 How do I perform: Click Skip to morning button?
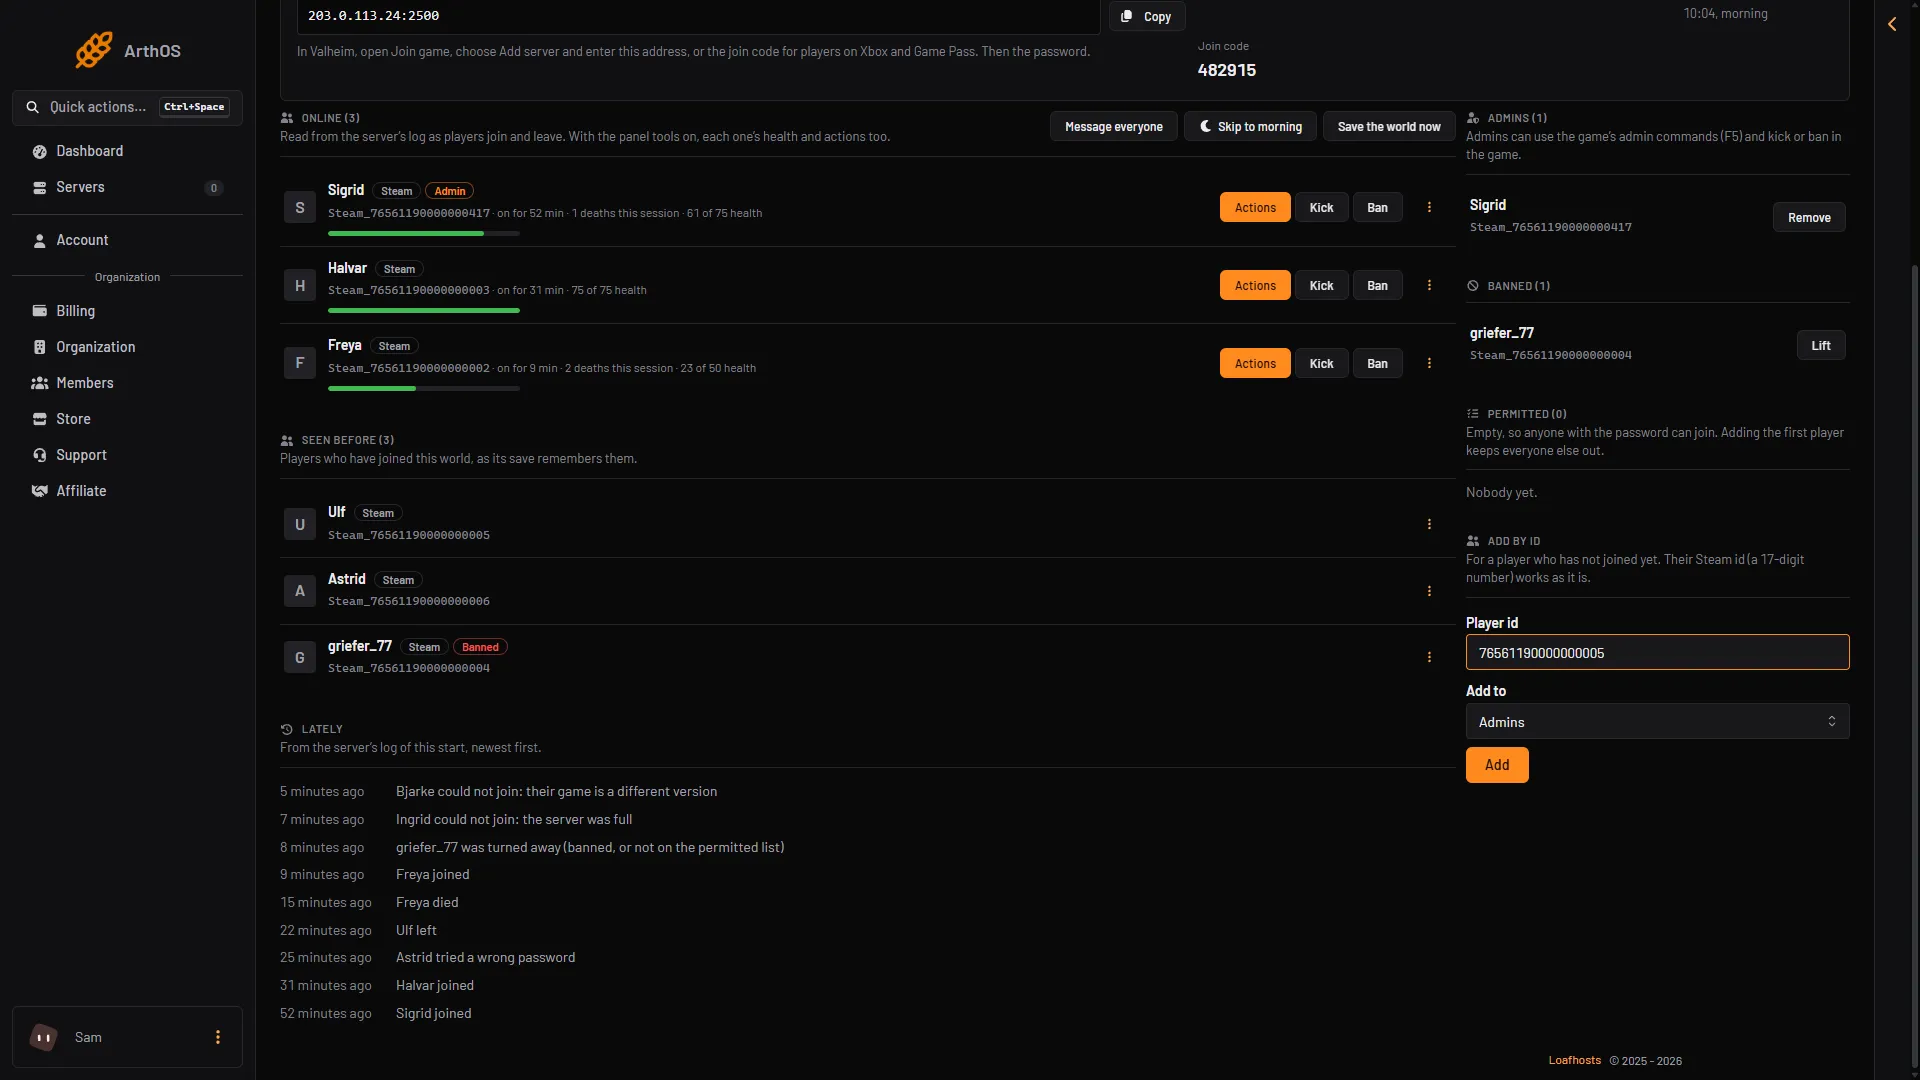click(x=1250, y=127)
